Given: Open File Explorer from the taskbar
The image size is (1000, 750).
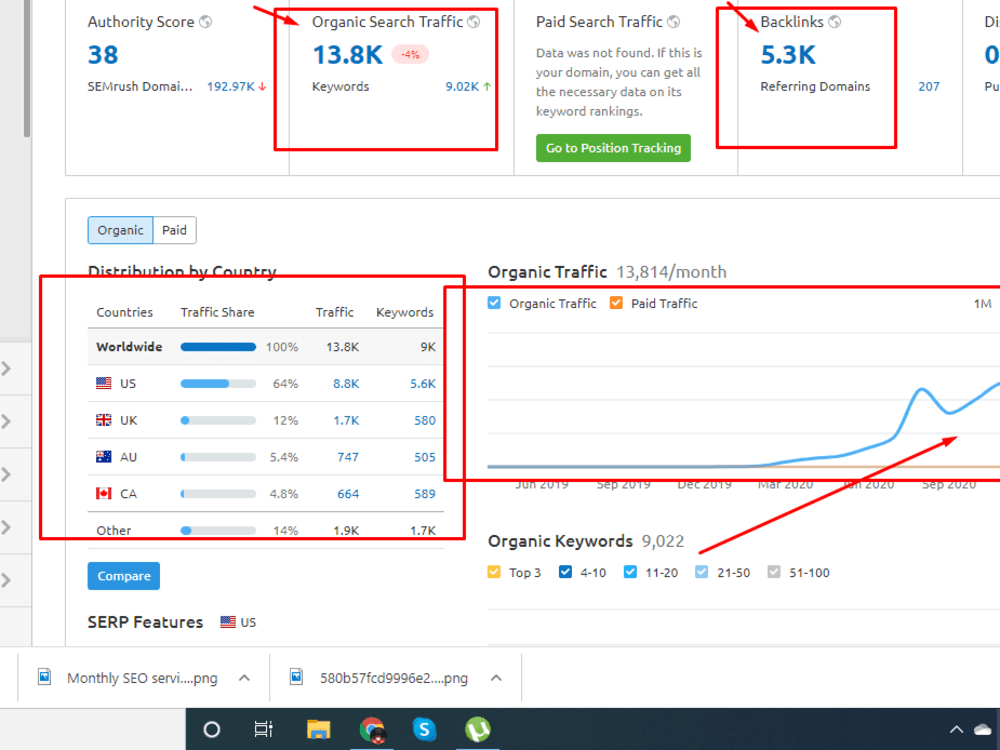Looking at the screenshot, I should pyautogui.click(x=318, y=729).
